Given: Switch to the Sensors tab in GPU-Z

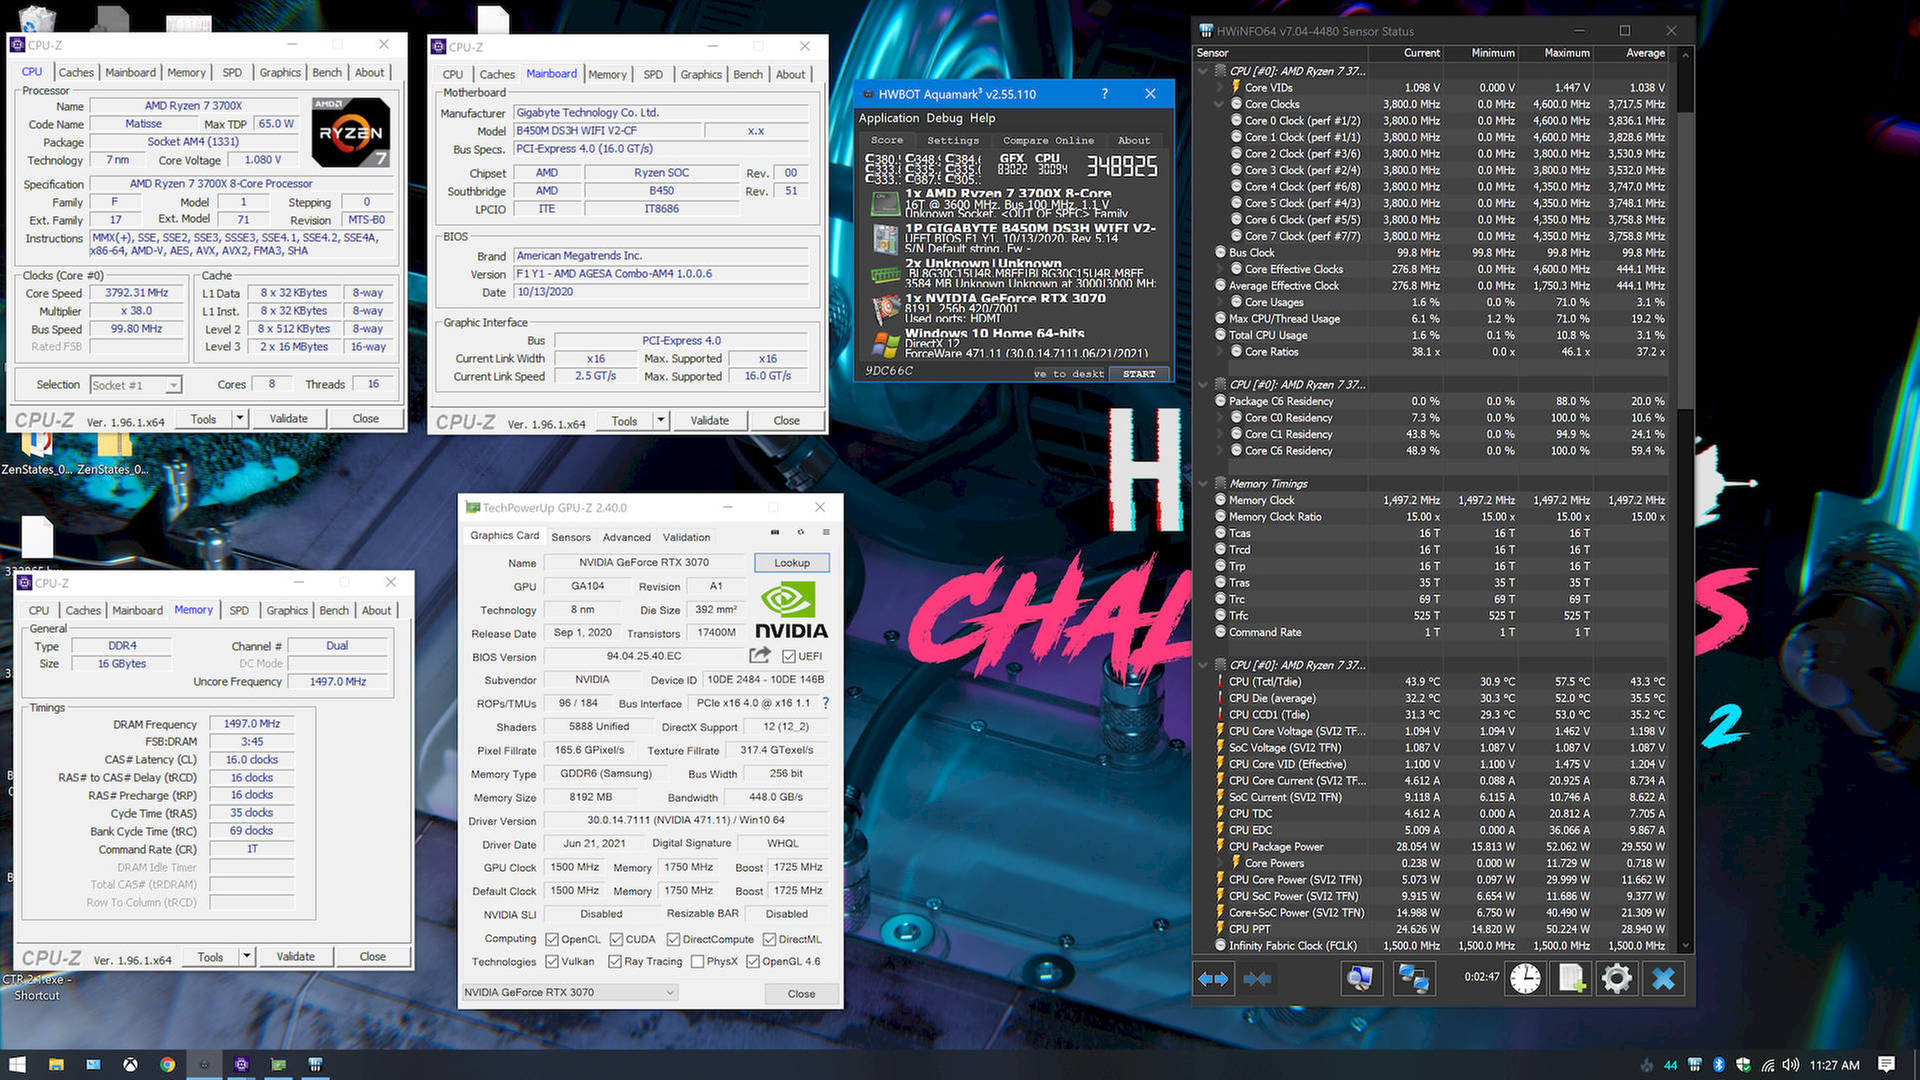Looking at the screenshot, I should pos(571,537).
